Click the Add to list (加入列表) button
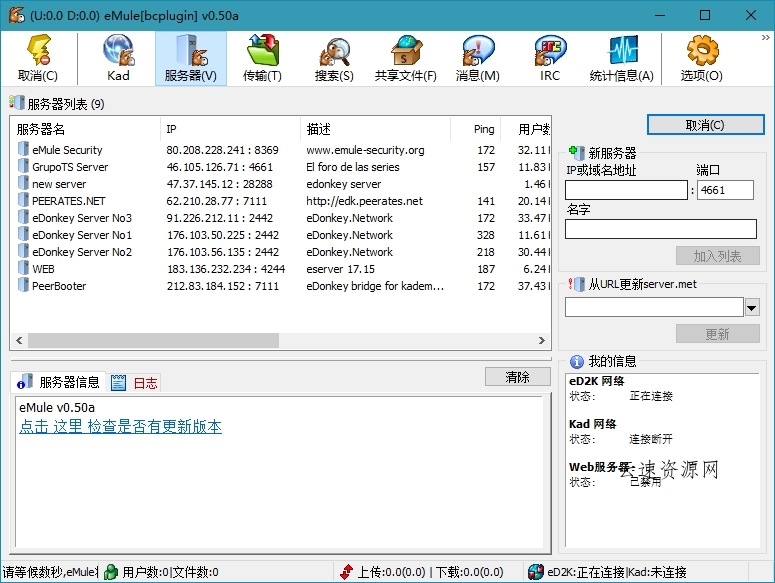Viewport: 775px width, 583px height. (717, 256)
